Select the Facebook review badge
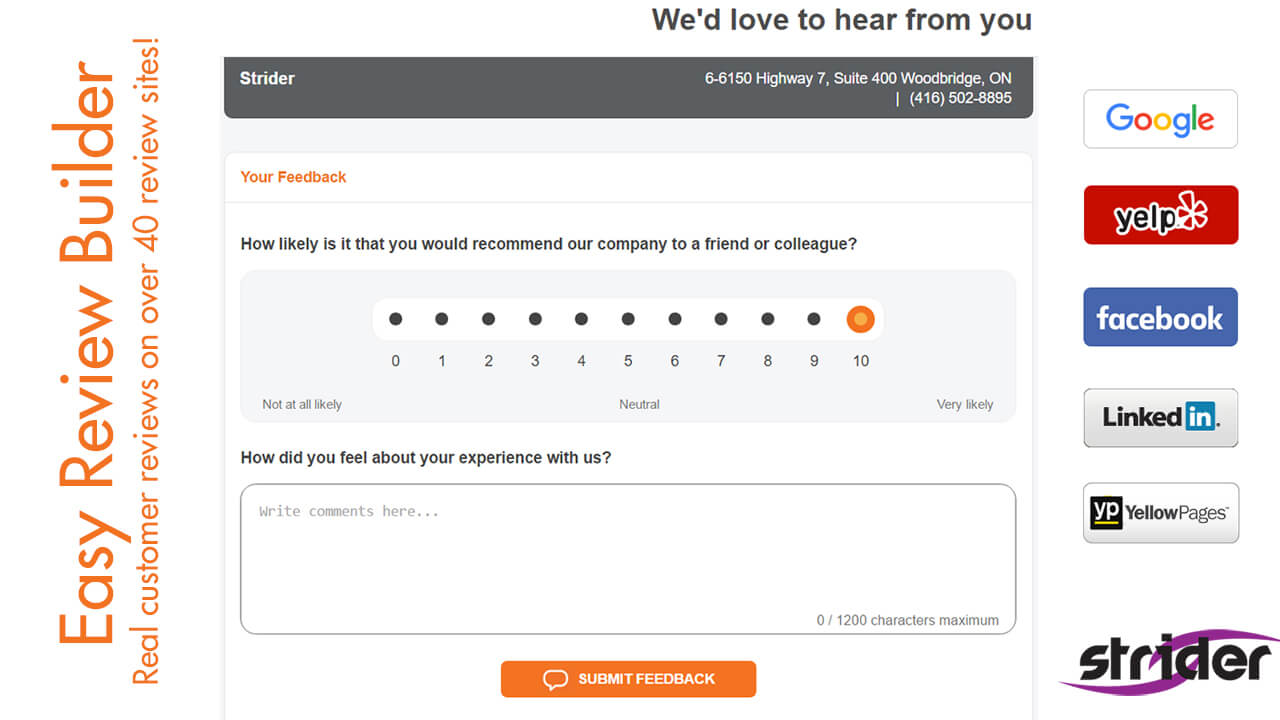The image size is (1280, 720). point(1160,317)
